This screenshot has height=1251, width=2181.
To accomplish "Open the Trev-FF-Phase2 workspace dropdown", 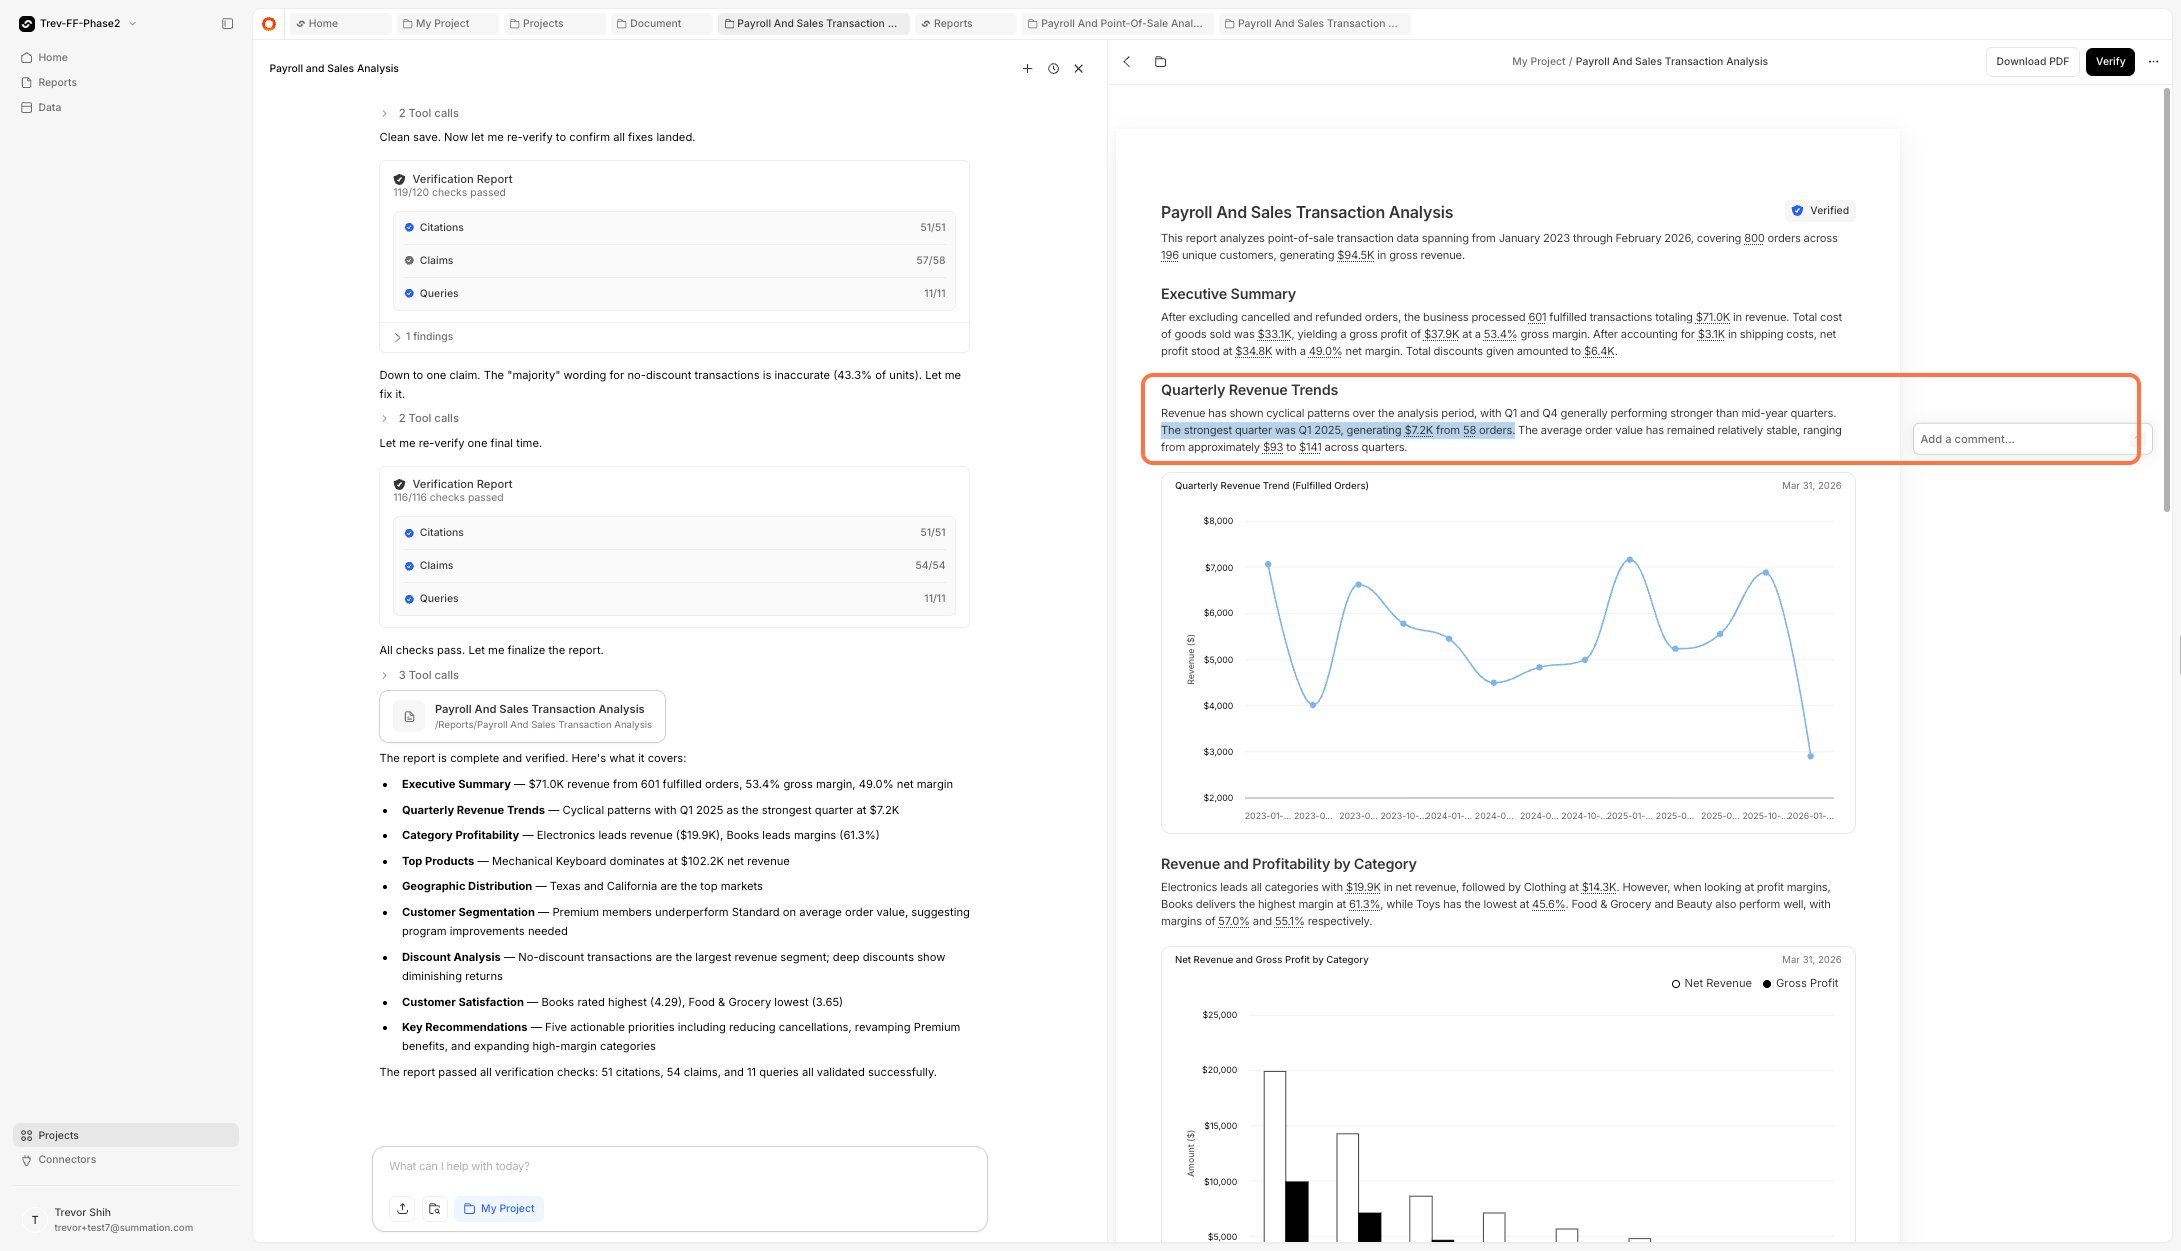I will [x=78, y=23].
